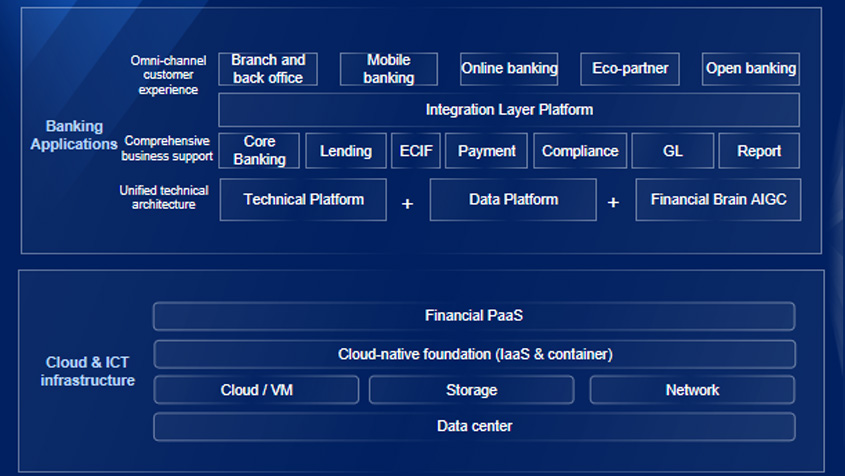This screenshot has height=476, width=845.
Task: Open the Report module
Action: (759, 151)
